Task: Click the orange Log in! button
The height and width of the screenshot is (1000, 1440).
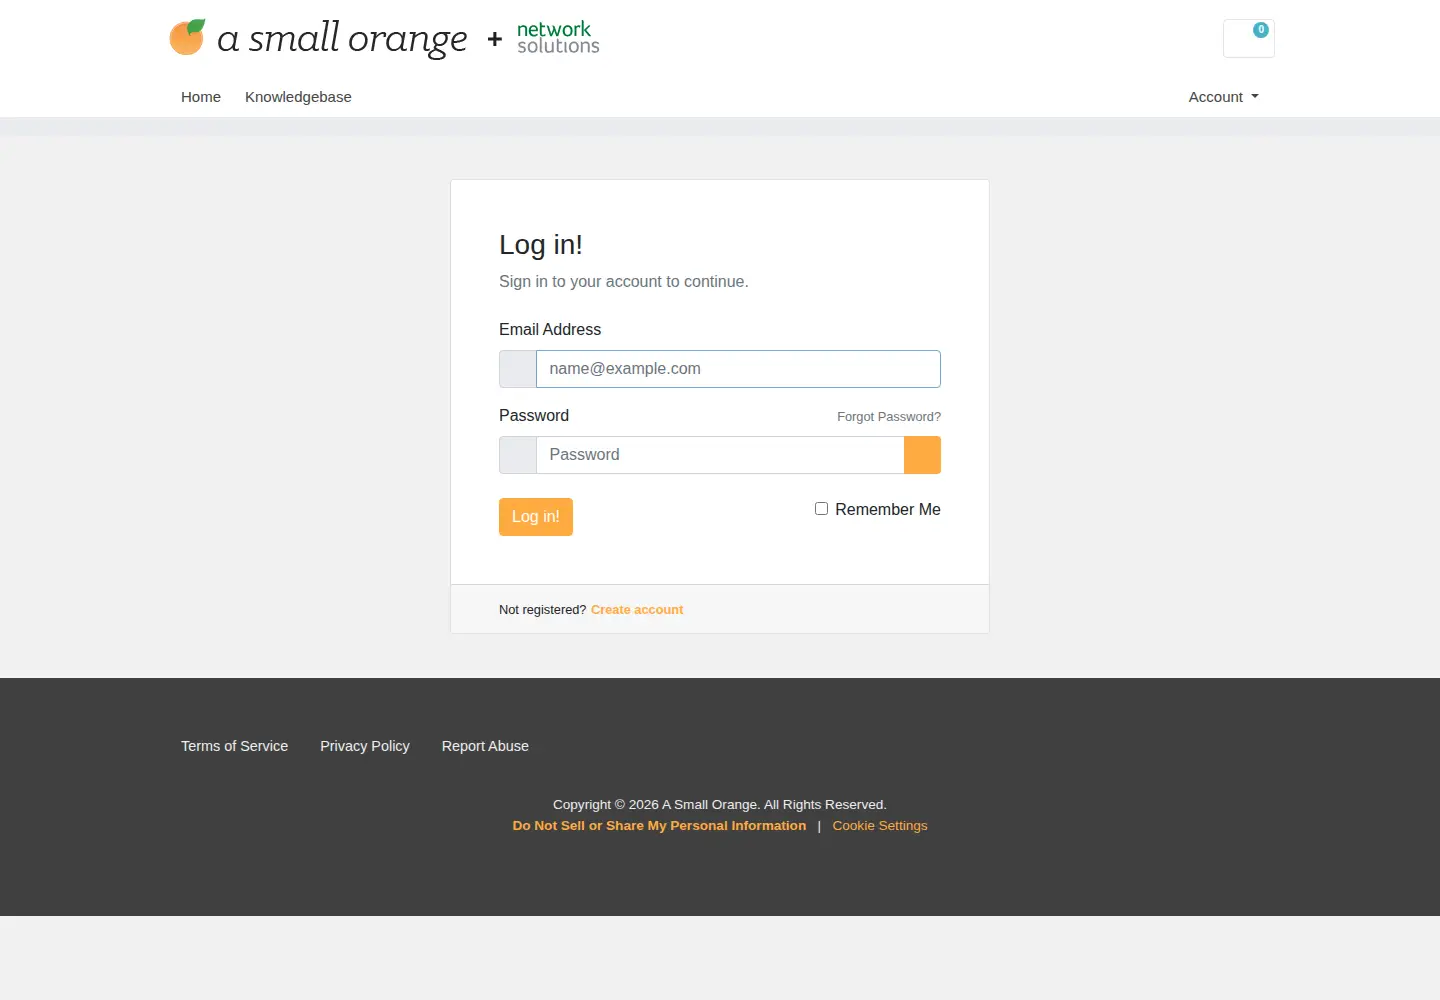Action: click(536, 517)
